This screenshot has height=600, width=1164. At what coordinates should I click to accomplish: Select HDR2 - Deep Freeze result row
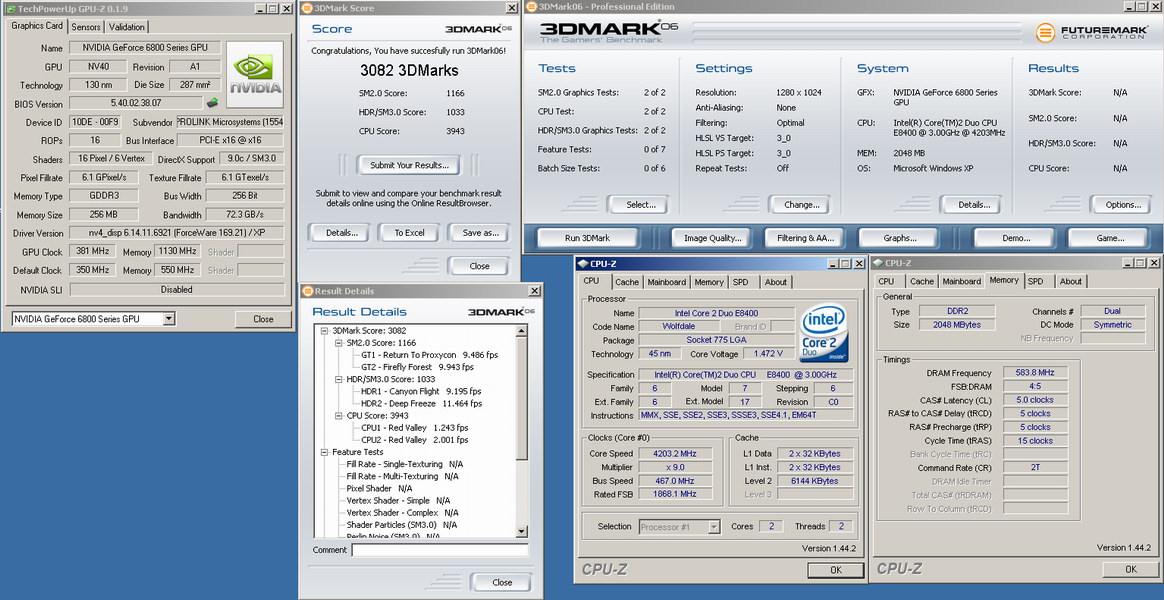(x=421, y=403)
